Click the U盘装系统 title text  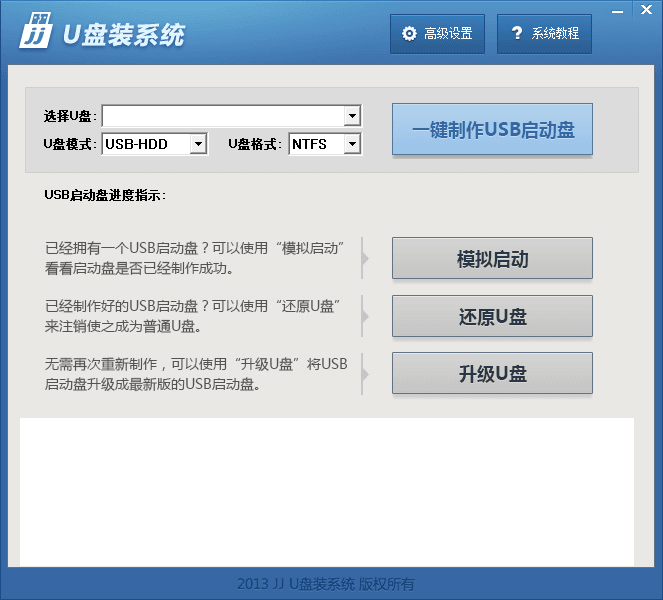point(123,34)
